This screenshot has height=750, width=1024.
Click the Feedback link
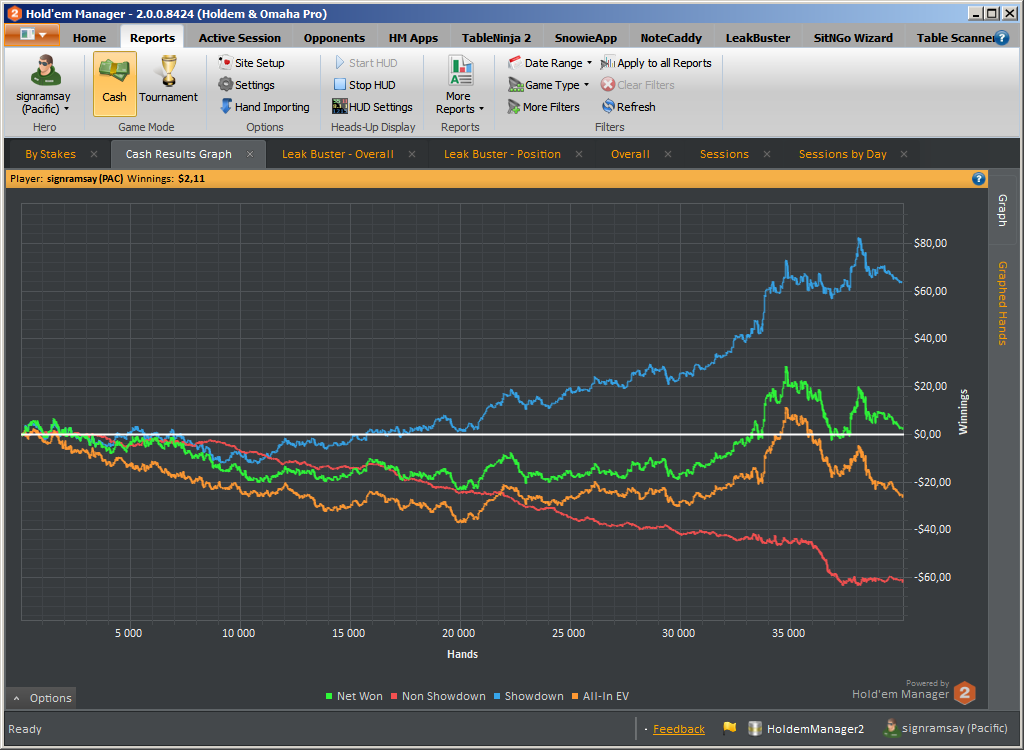679,729
